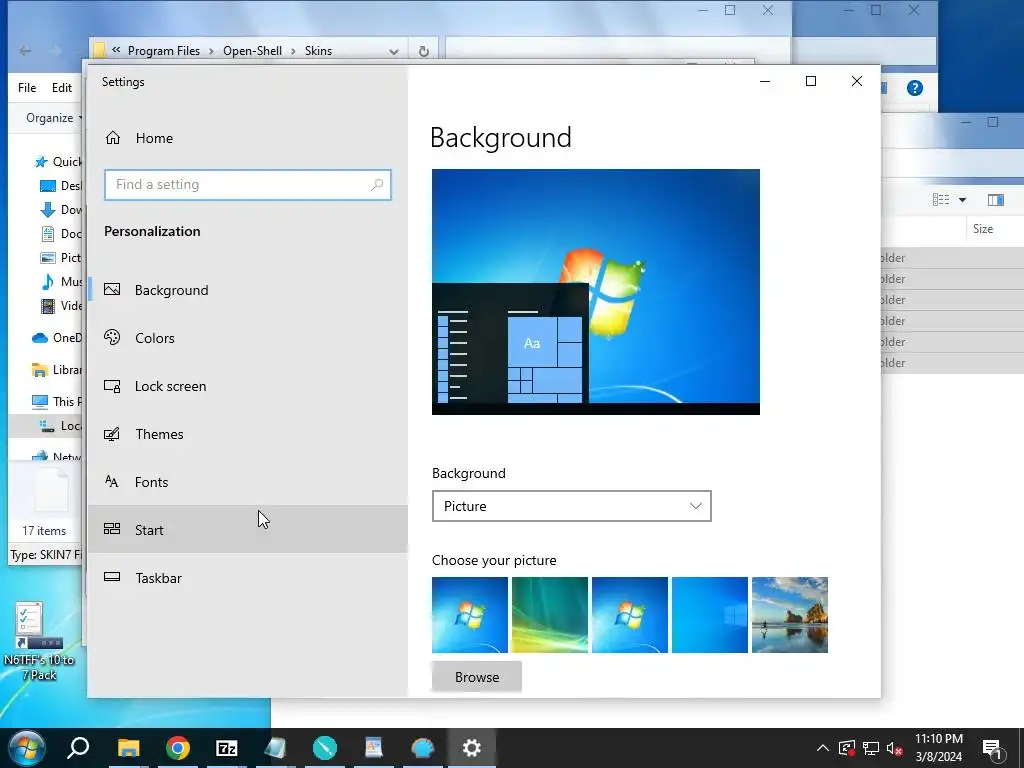Click the Find a setting search box

248,185
